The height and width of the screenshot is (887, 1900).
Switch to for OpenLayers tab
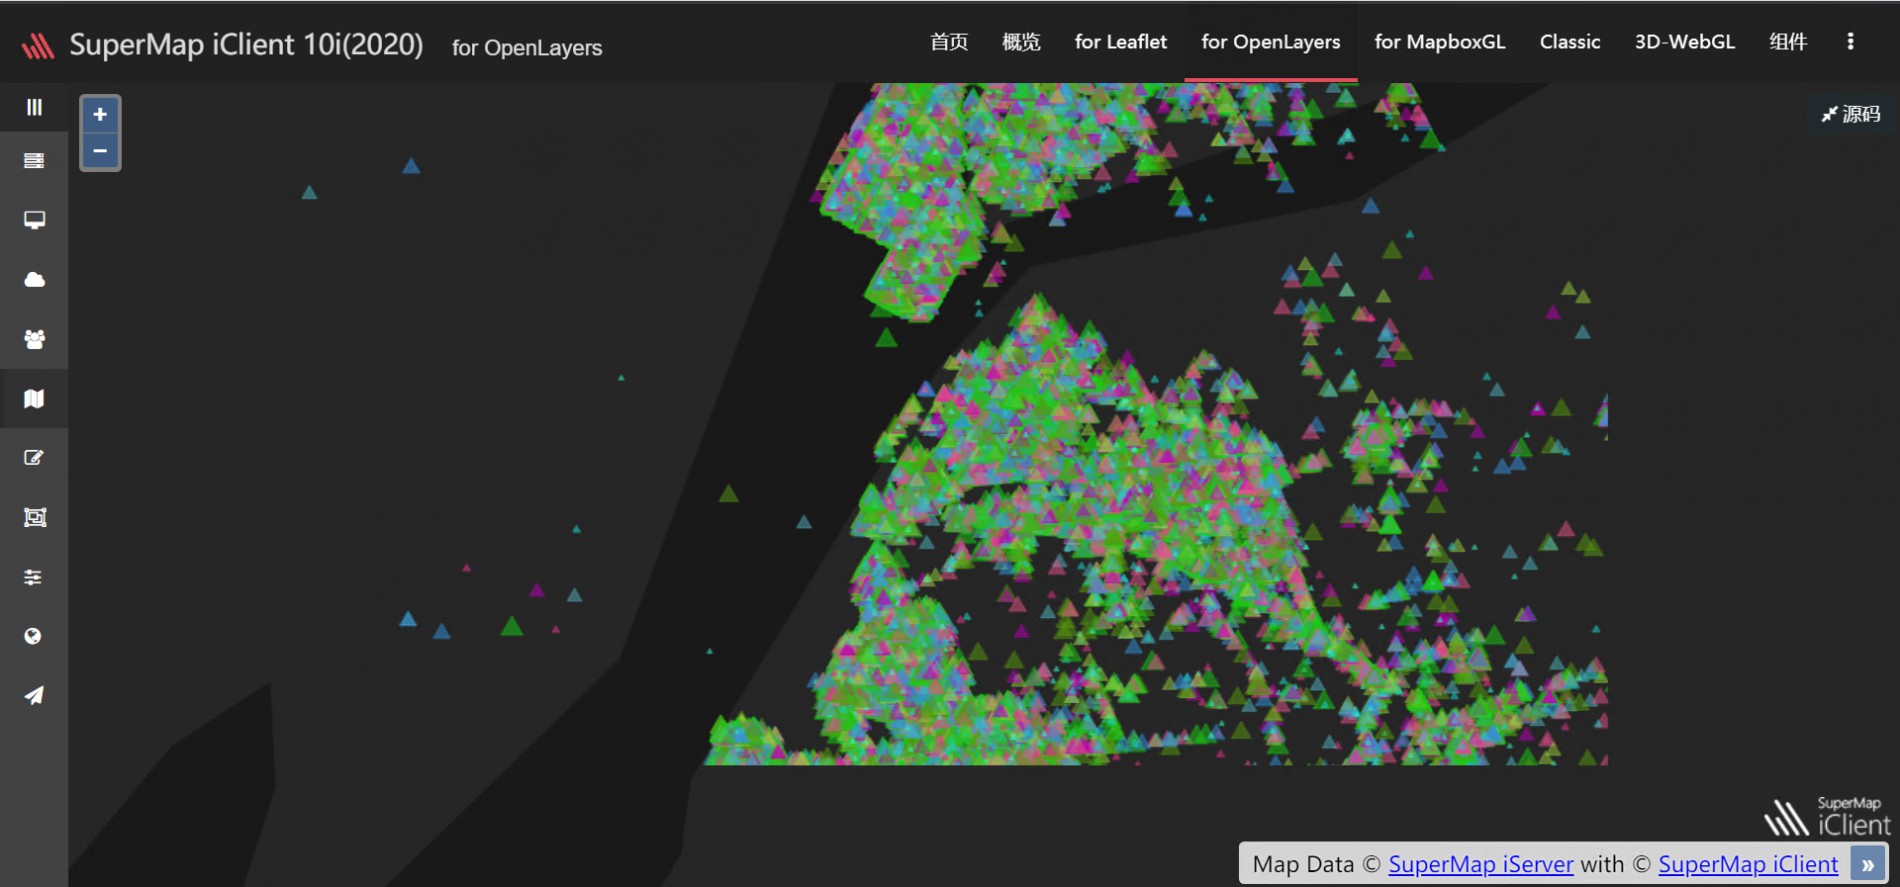coord(1270,42)
